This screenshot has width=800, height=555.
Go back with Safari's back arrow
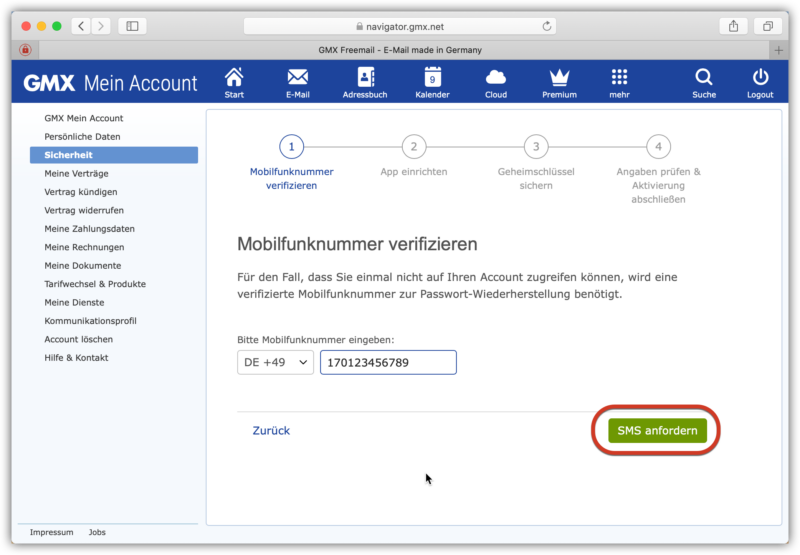[81, 26]
